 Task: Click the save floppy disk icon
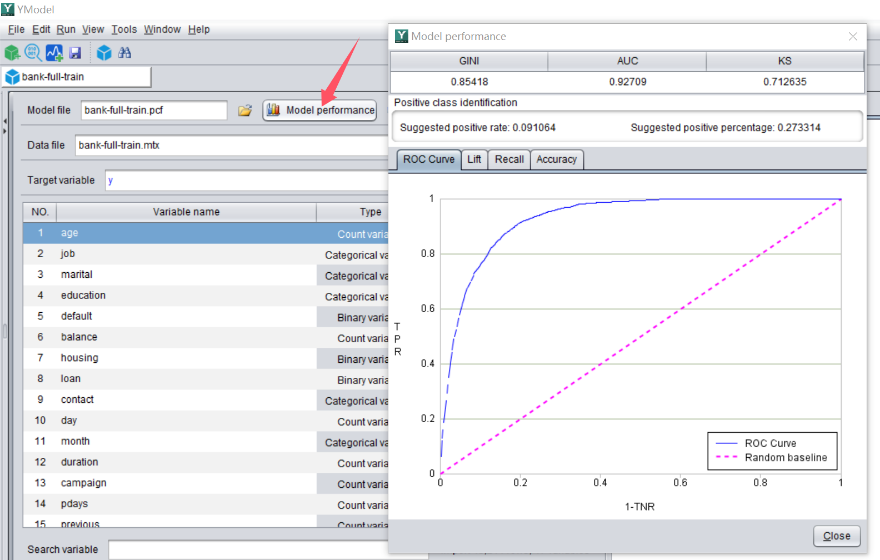(x=75, y=52)
